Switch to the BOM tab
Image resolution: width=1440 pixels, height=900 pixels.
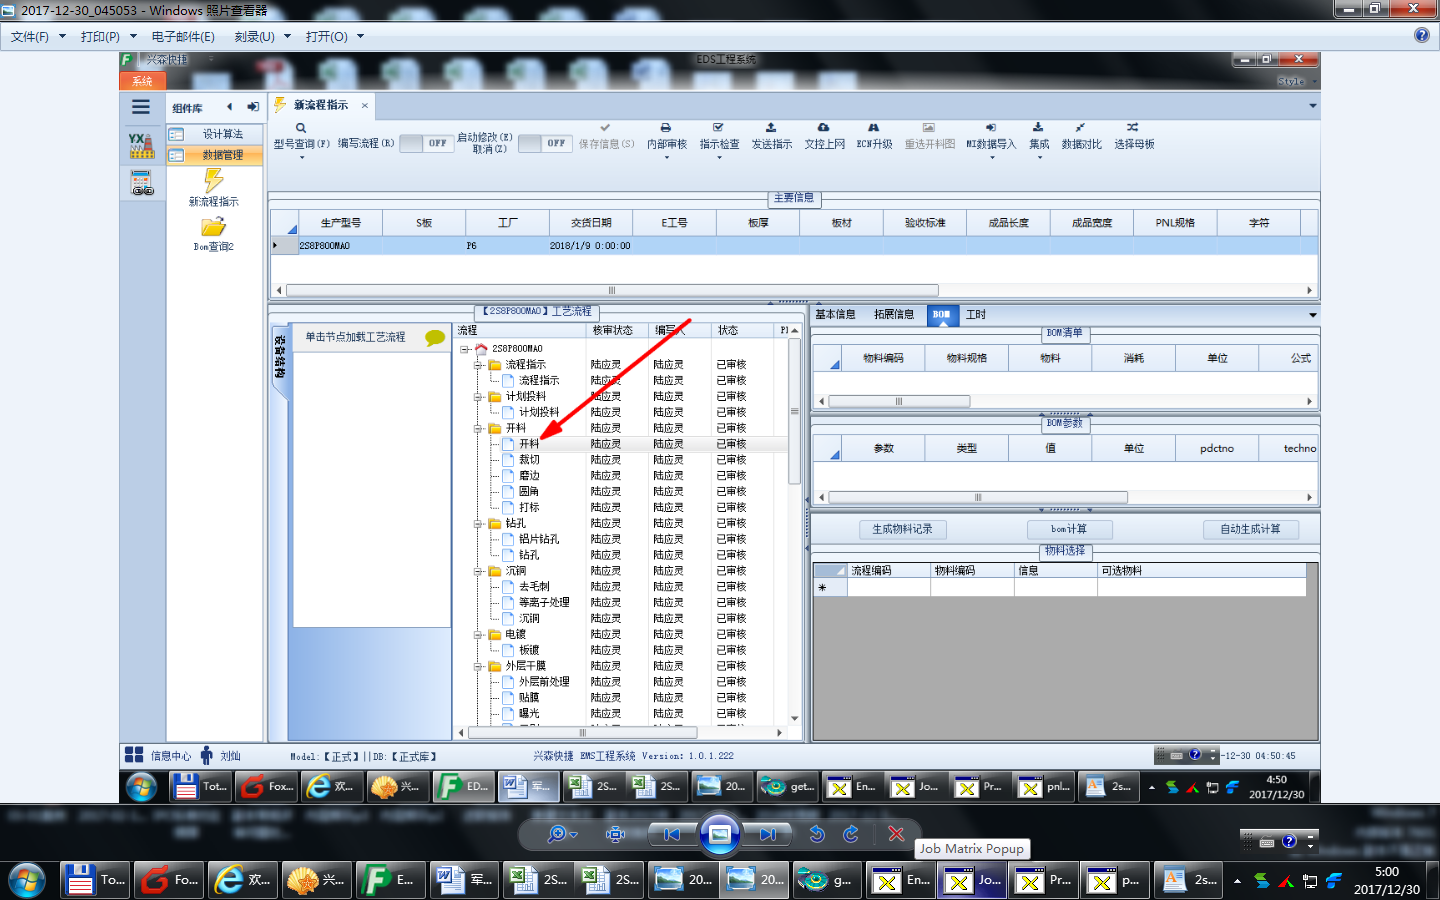click(x=942, y=314)
